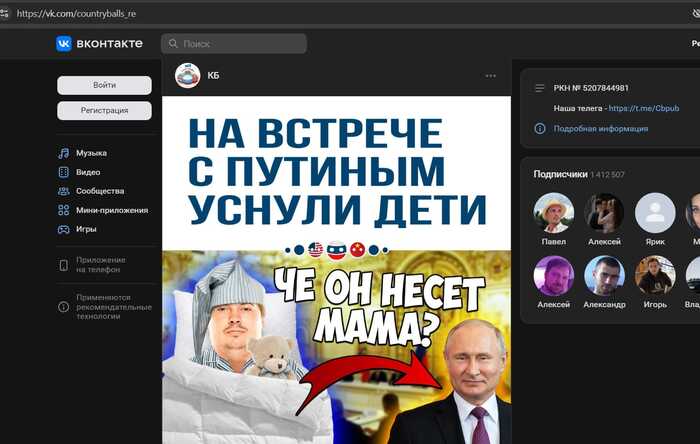This screenshot has width=700, height=444.
Task: Open subscriber Игорь's profile avatar
Action: click(x=655, y=275)
